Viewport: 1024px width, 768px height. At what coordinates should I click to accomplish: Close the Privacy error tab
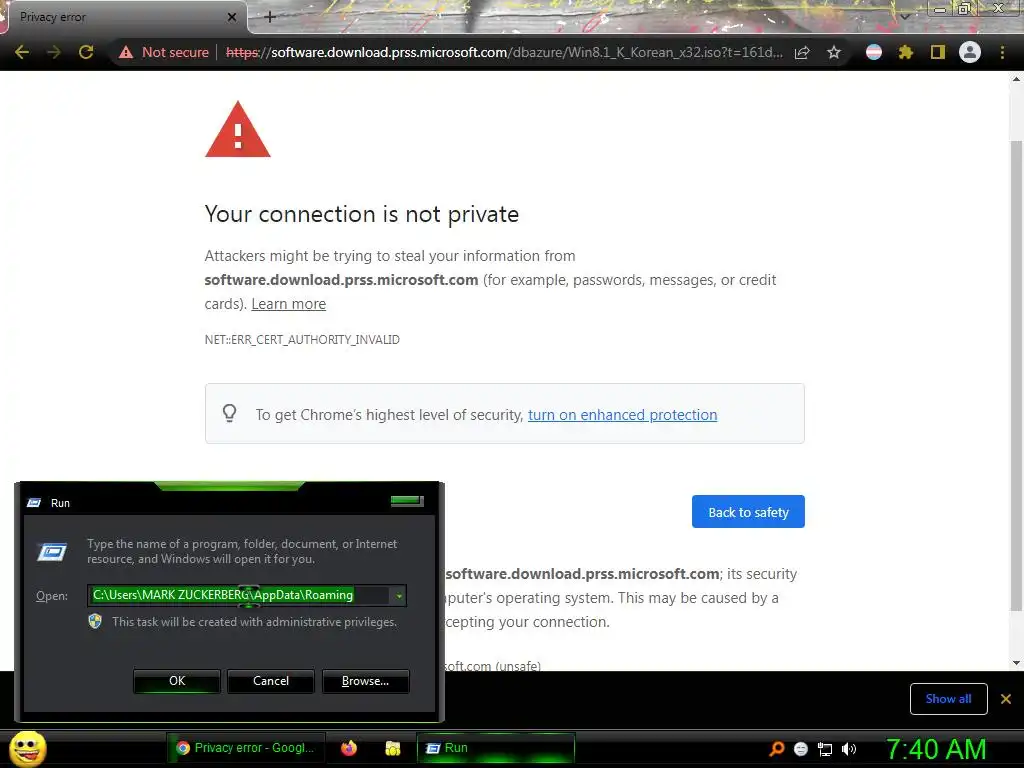tap(232, 18)
